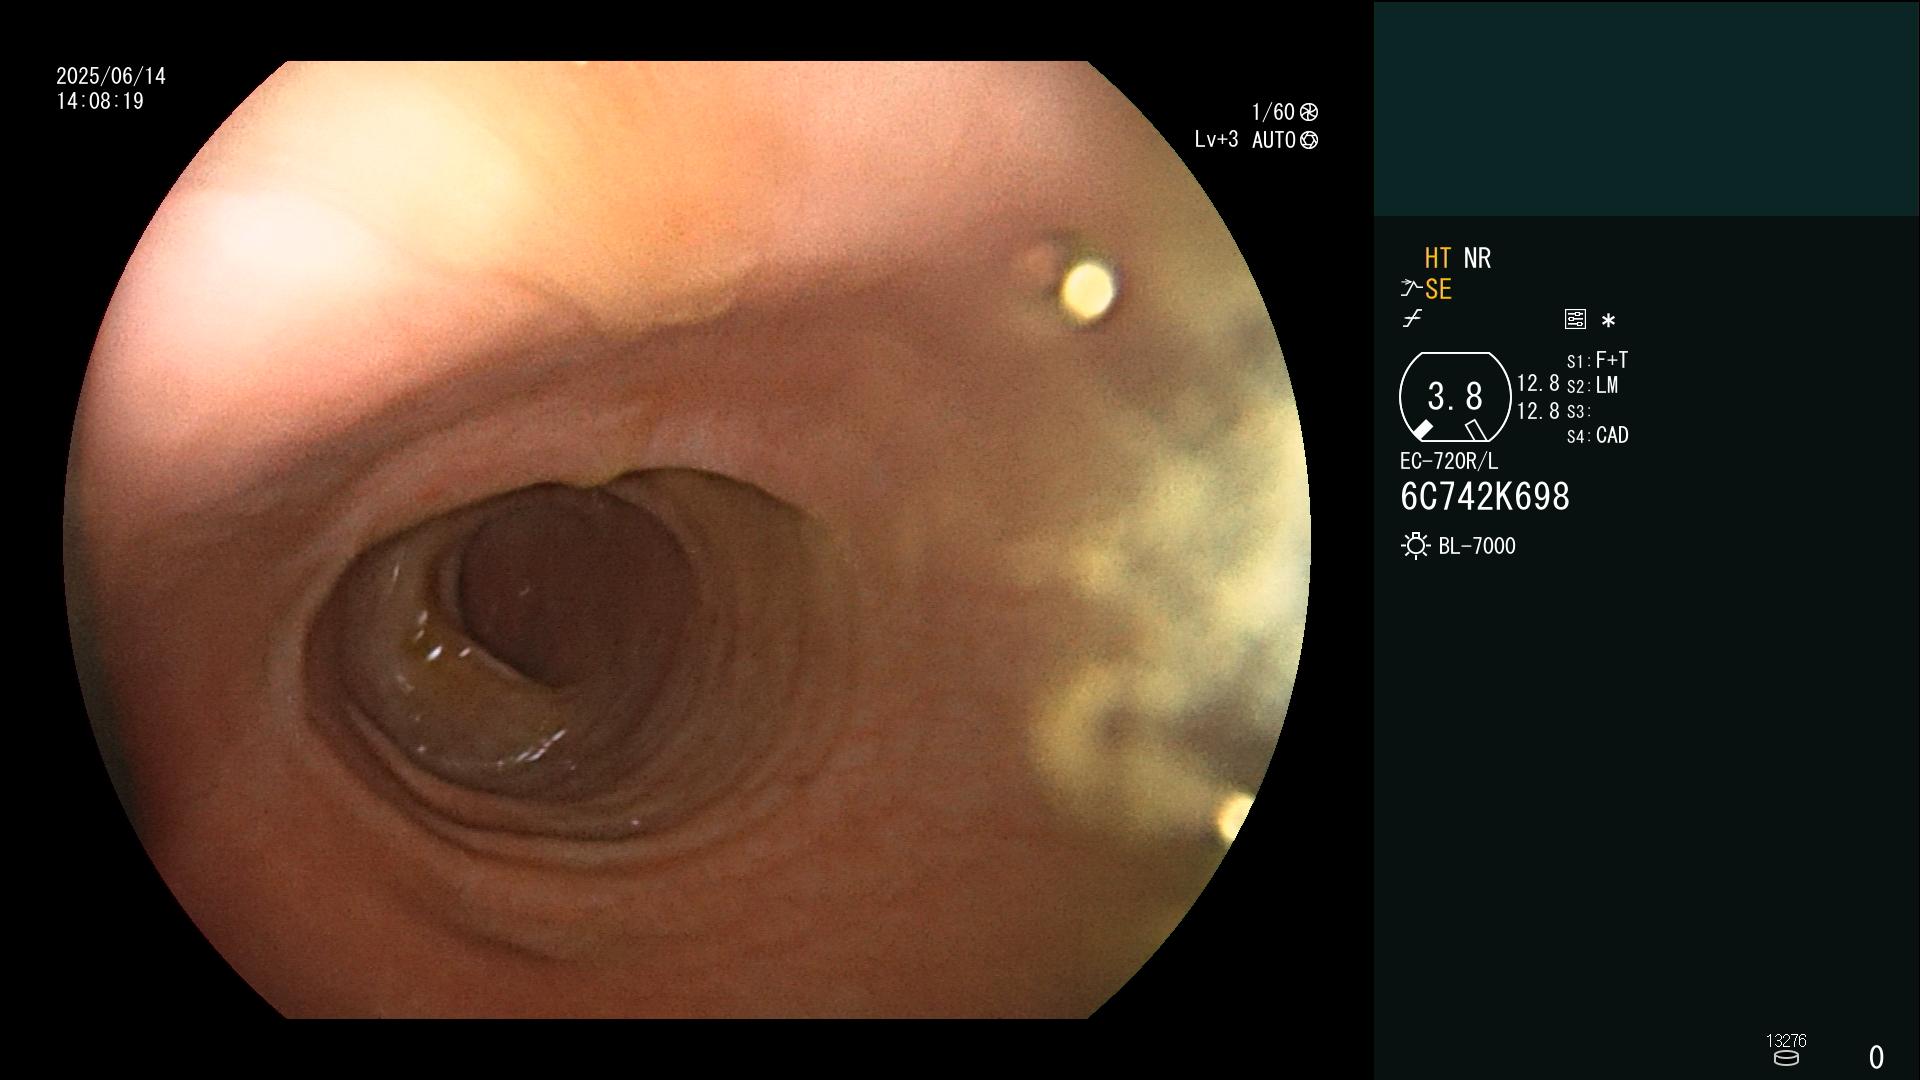Click the 1/60 shutter speed value

tap(1273, 112)
